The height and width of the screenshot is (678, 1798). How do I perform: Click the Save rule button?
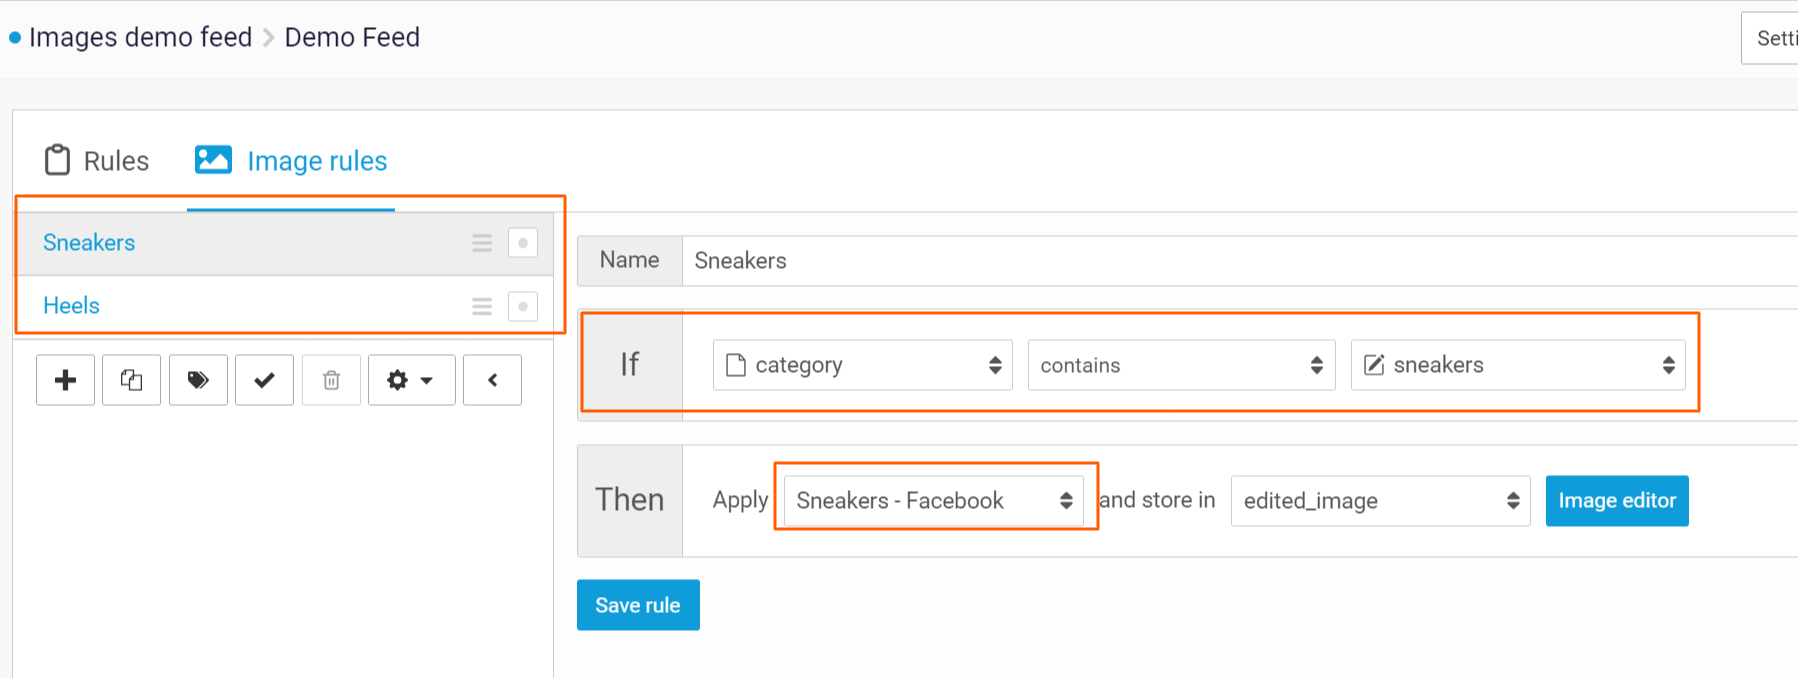click(x=638, y=605)
